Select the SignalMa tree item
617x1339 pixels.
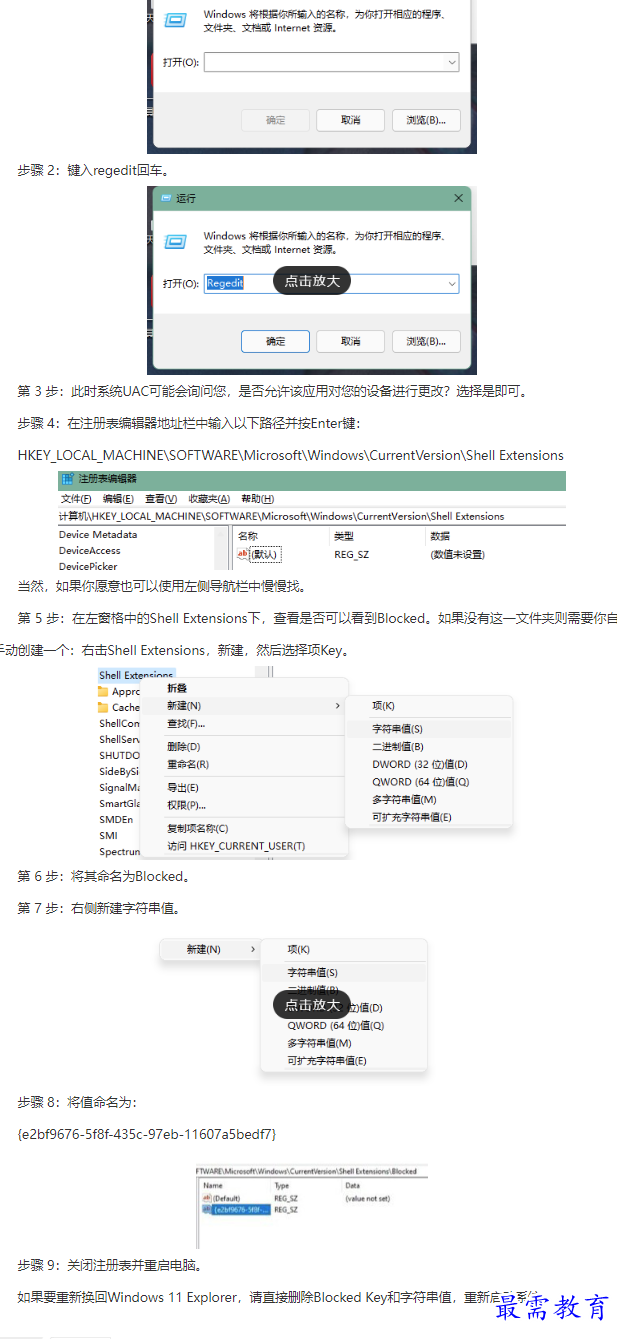tap(119, 788)
